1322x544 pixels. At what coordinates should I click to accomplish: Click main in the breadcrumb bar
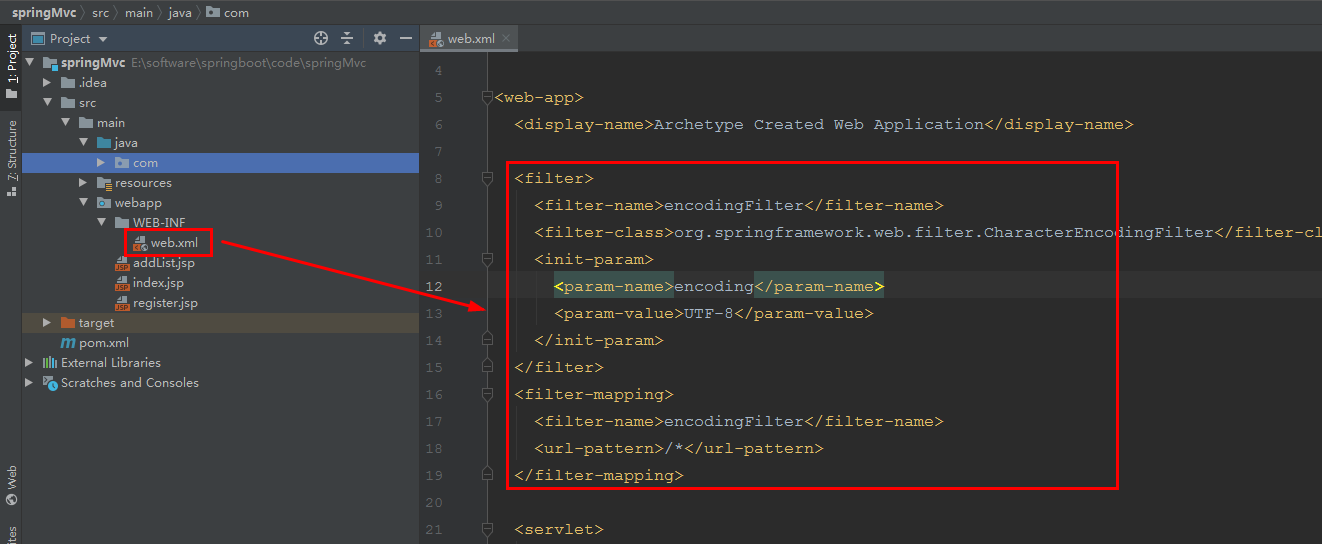point(139,13)
